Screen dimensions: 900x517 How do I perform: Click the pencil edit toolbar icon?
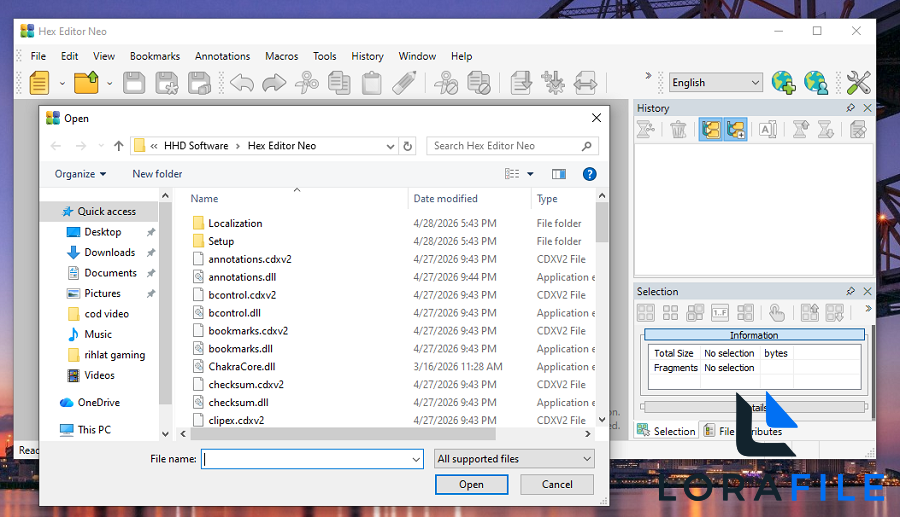click(404, 83)
